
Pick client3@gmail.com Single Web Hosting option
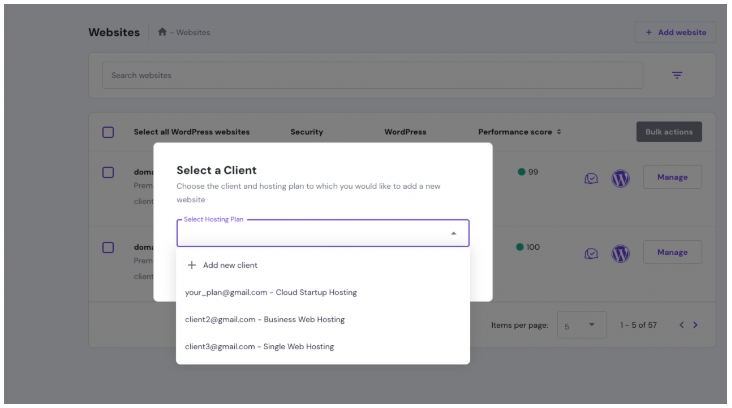click(x=260, y=346)
